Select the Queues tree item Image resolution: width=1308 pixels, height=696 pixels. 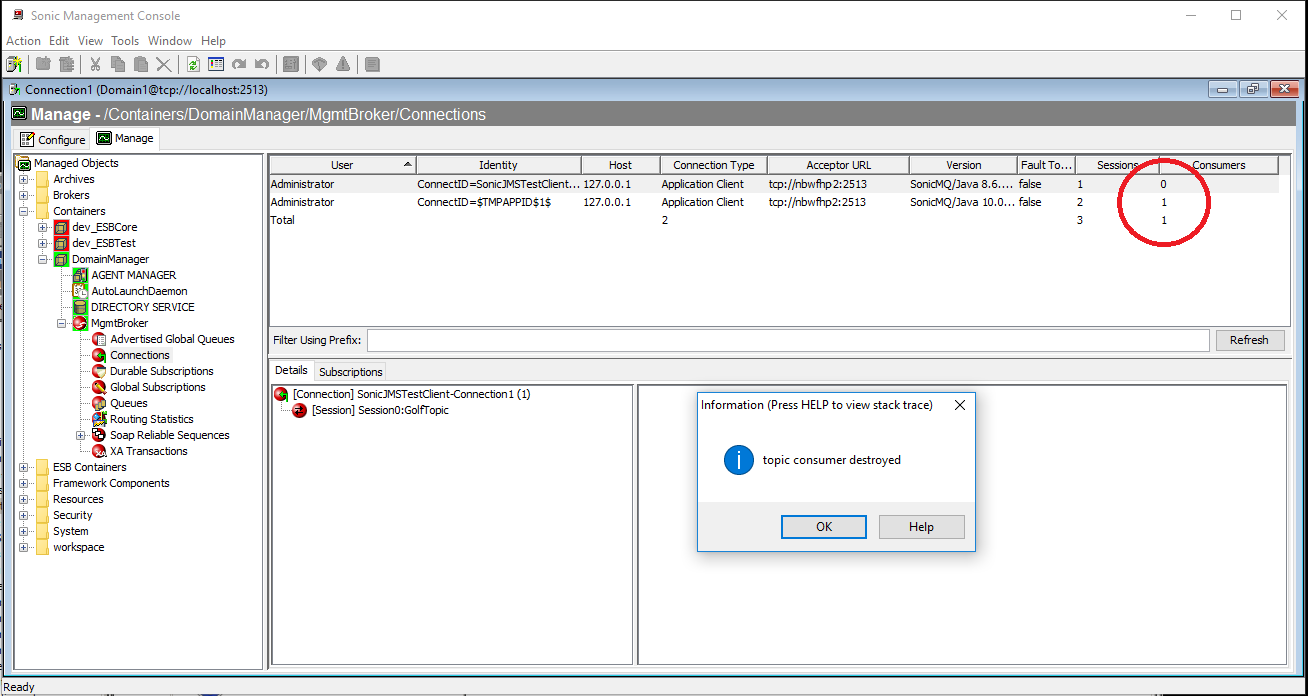(x=129, y=403)
